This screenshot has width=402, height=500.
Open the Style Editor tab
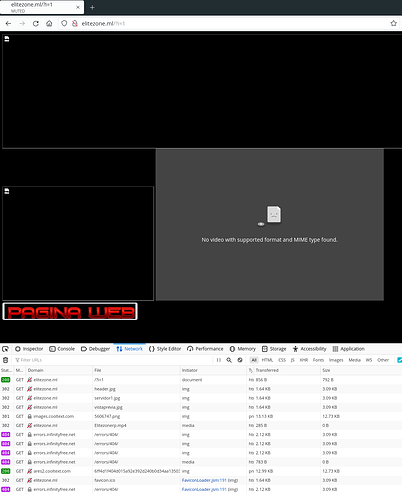pos(165,349)
